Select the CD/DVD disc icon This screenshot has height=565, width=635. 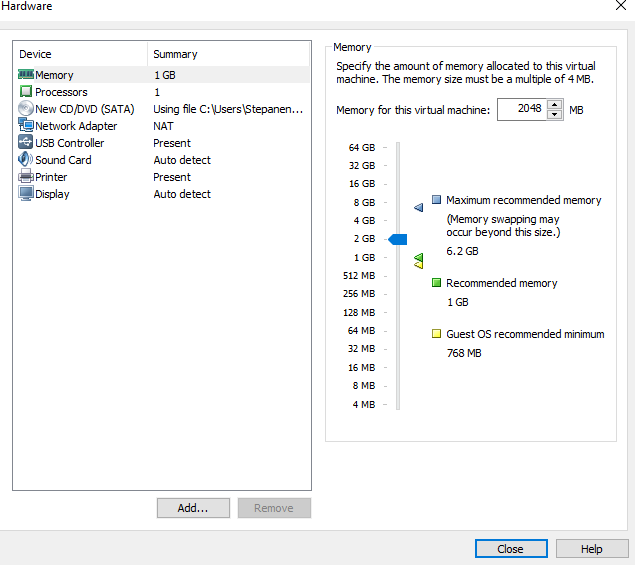point(26,109)
